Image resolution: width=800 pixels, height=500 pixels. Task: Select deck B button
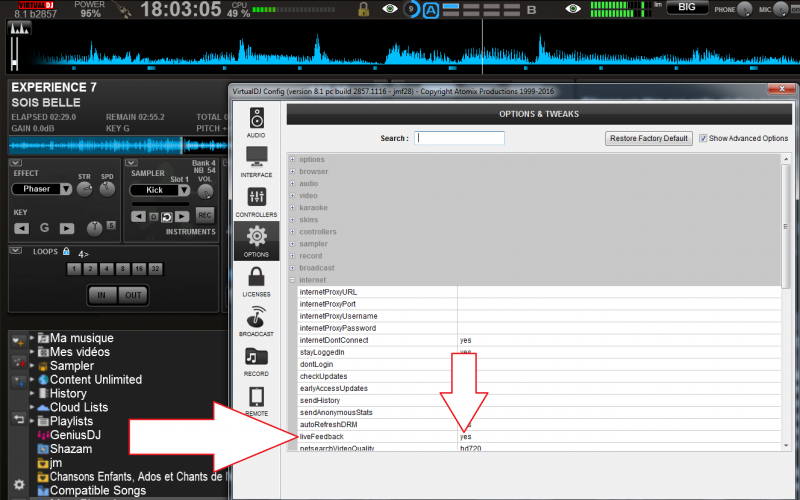click(x=531, y=10)
